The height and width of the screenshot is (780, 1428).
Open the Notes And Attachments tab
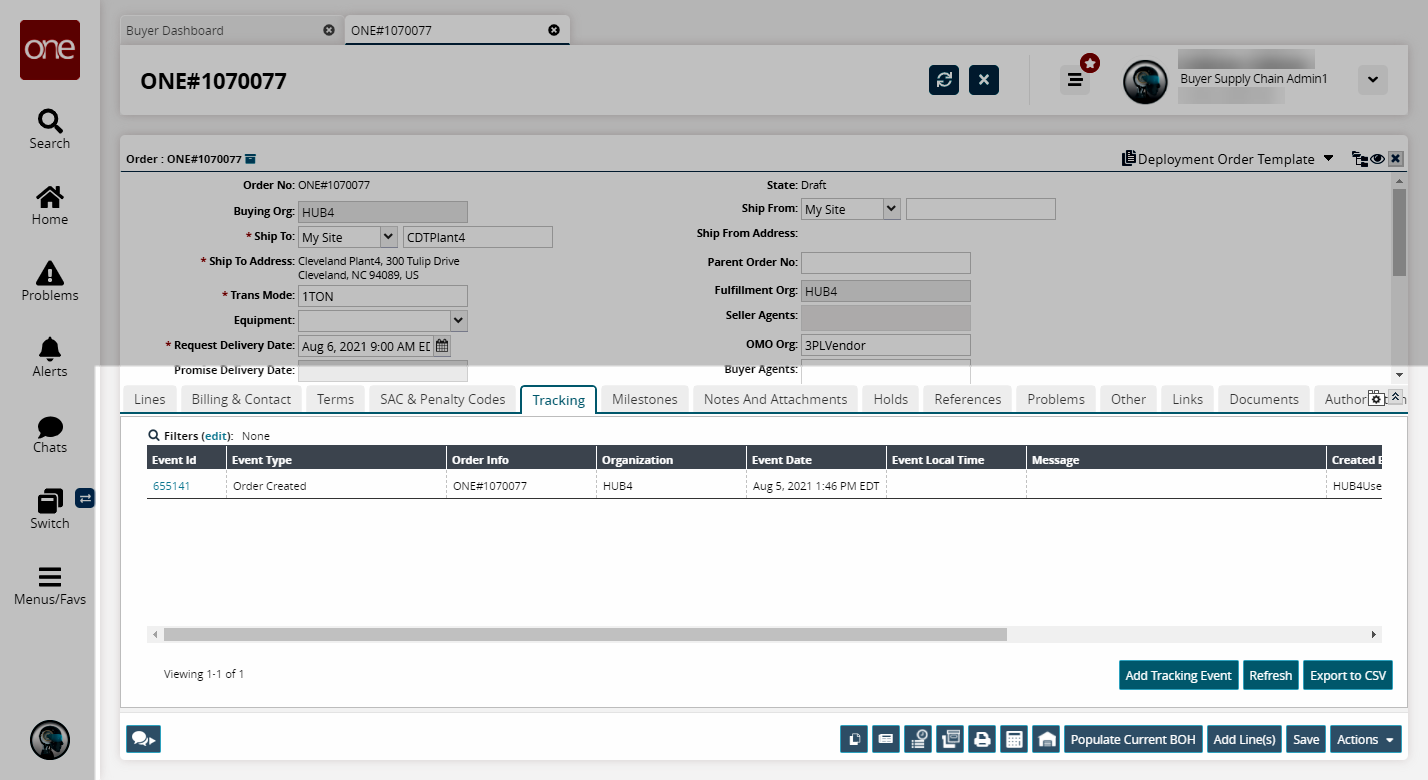[x=775, y=399]
